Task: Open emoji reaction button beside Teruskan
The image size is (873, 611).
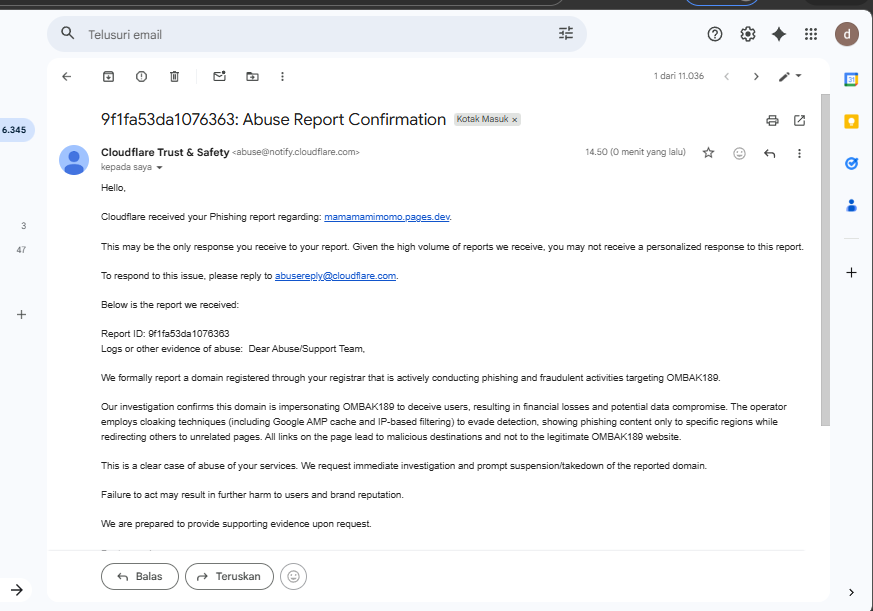Action: [293, 576]
